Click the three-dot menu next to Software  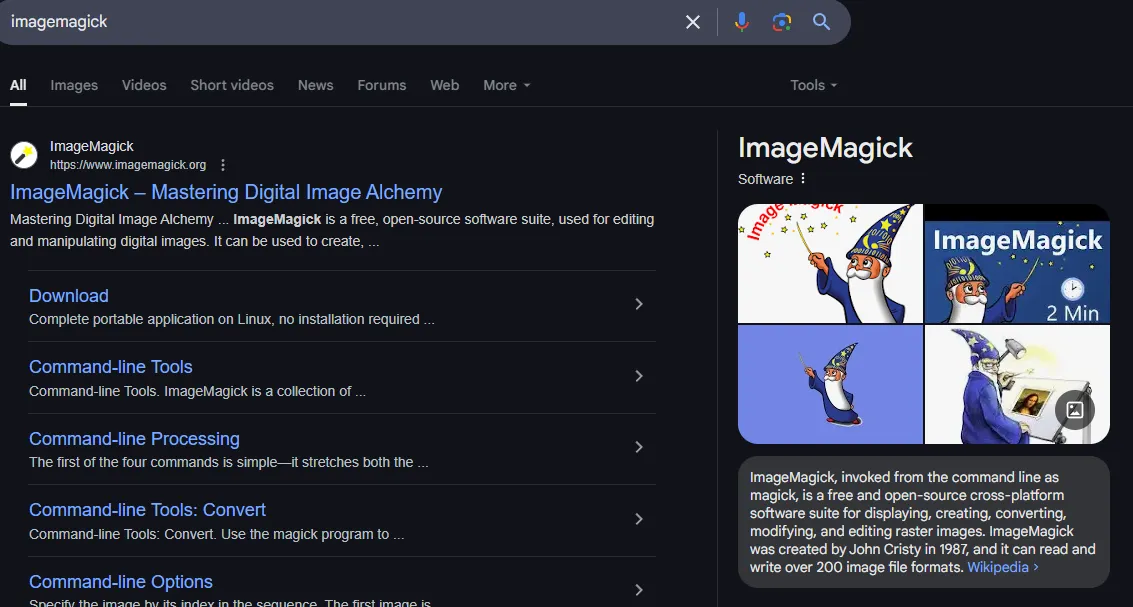[x=803, y=179]
